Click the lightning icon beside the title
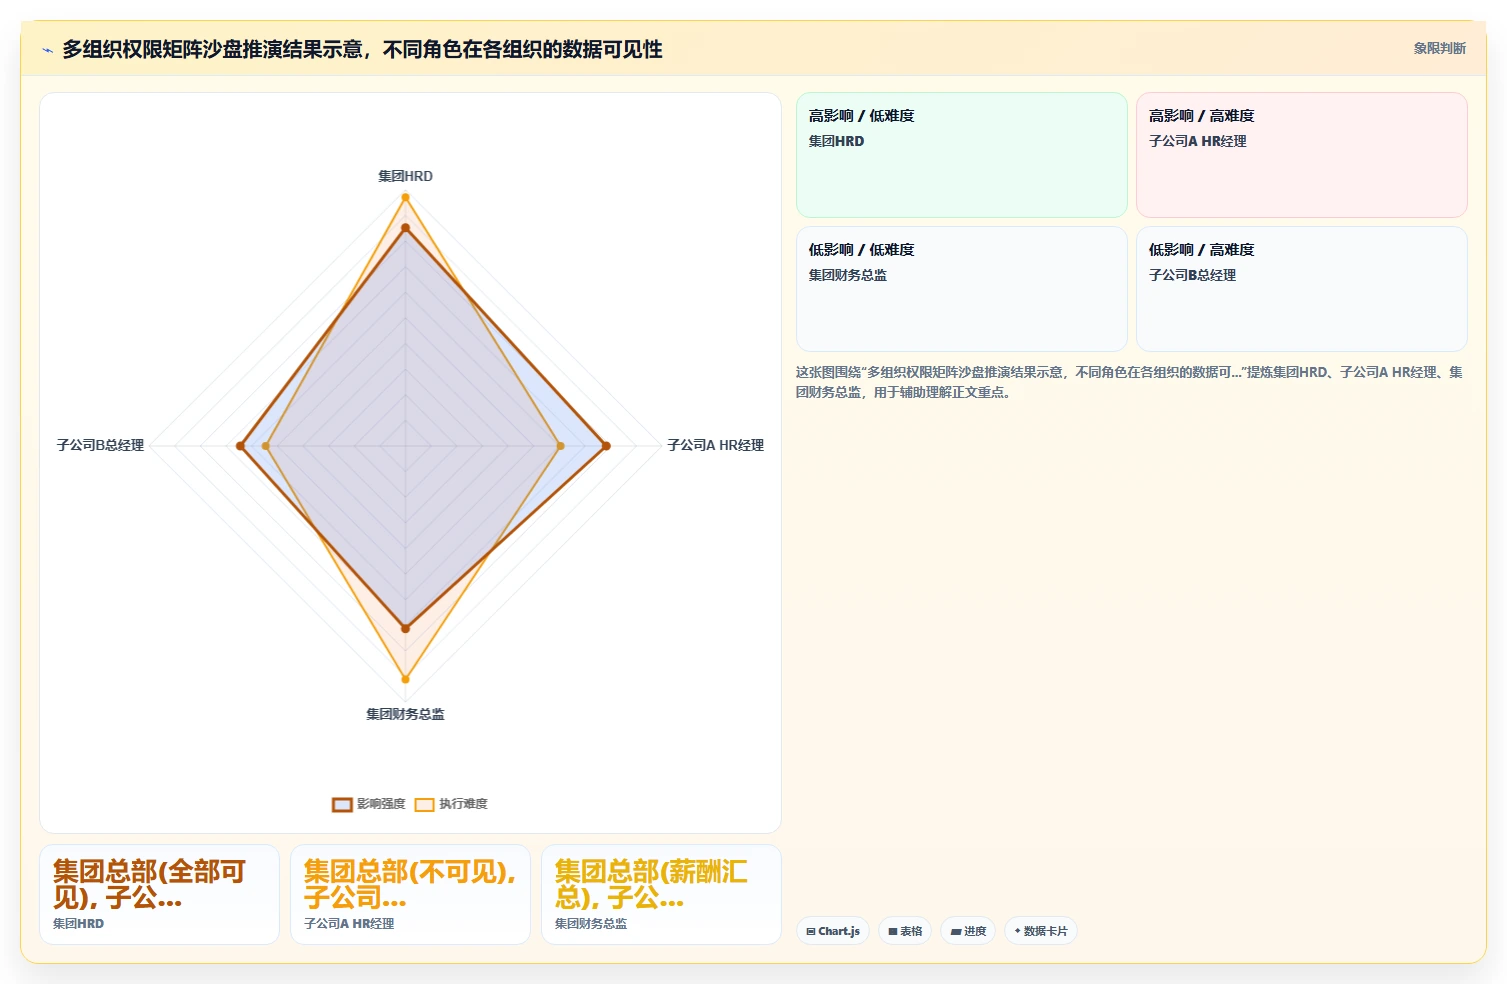This screenshot has width=1507, height=984. (47, 50)
